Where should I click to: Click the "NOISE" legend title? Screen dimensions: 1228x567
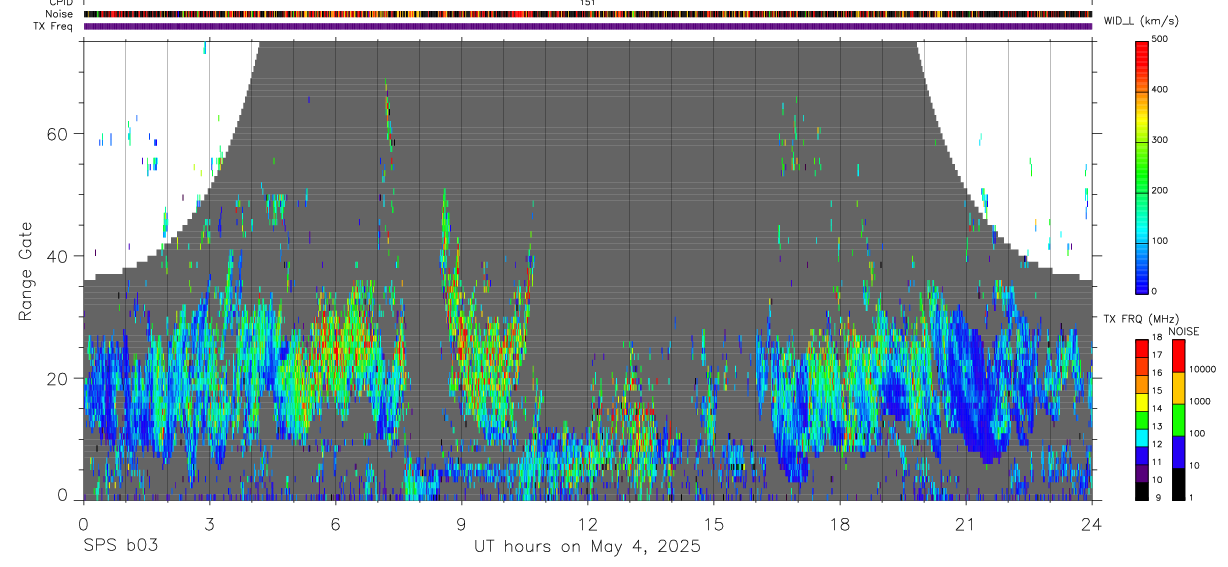pyautogui.click(x=1183, y=331)
